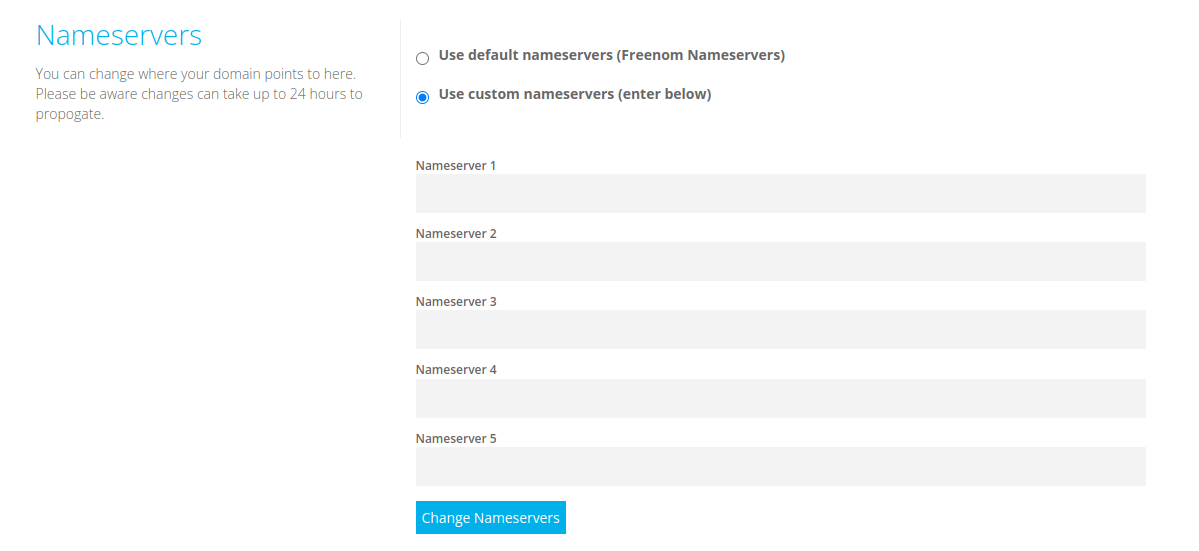The width and height of the screenshot is (1199, 551).
Task: Select the default nameservers radio button
Action: [x=422, y=59]
